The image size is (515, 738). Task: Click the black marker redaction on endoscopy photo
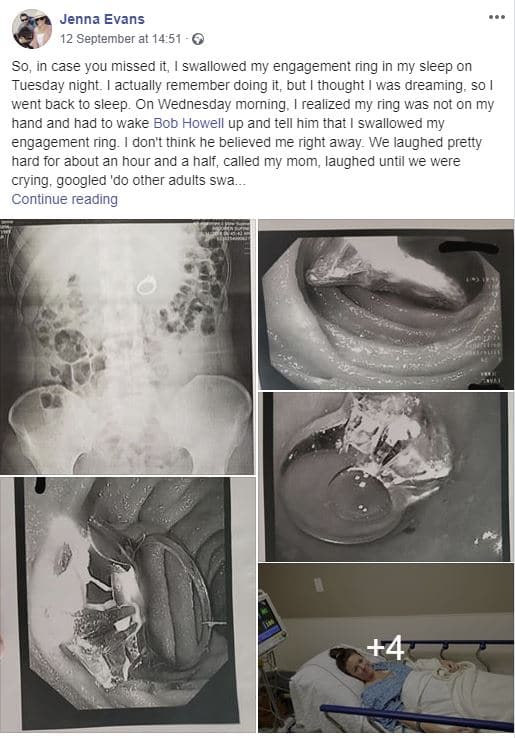[468, 247]
